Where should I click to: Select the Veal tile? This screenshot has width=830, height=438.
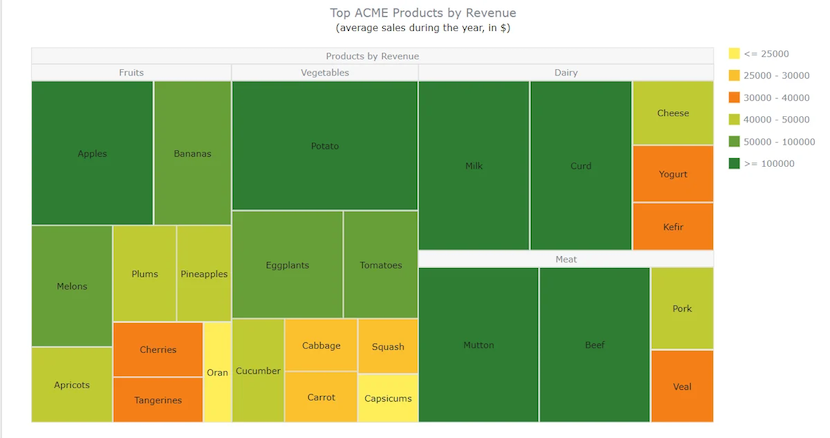point(682,386)
